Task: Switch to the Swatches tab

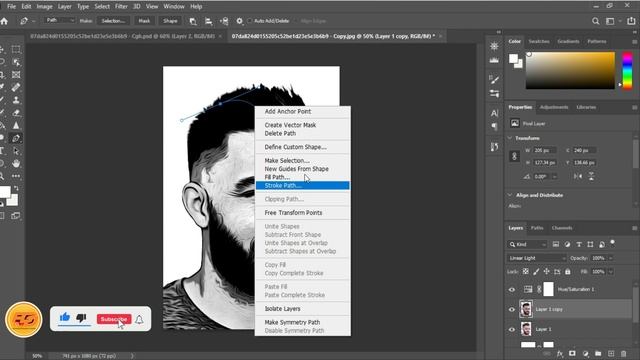Action: [x=539, y=41]
